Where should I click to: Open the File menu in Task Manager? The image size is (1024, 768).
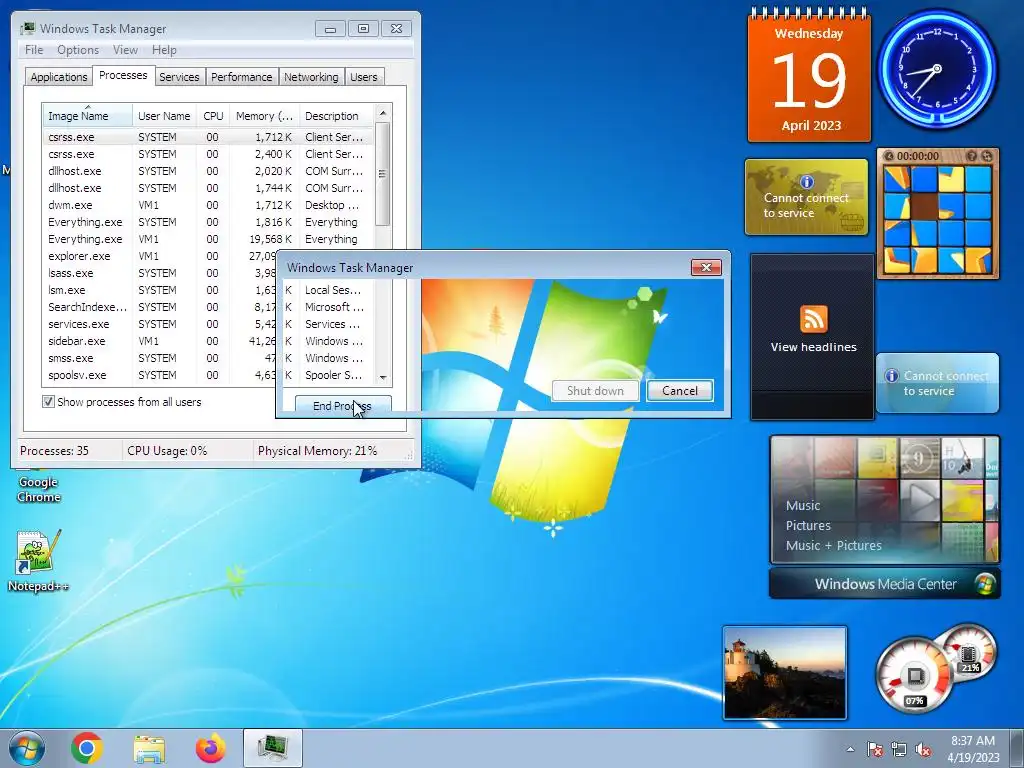coord(34,50)
